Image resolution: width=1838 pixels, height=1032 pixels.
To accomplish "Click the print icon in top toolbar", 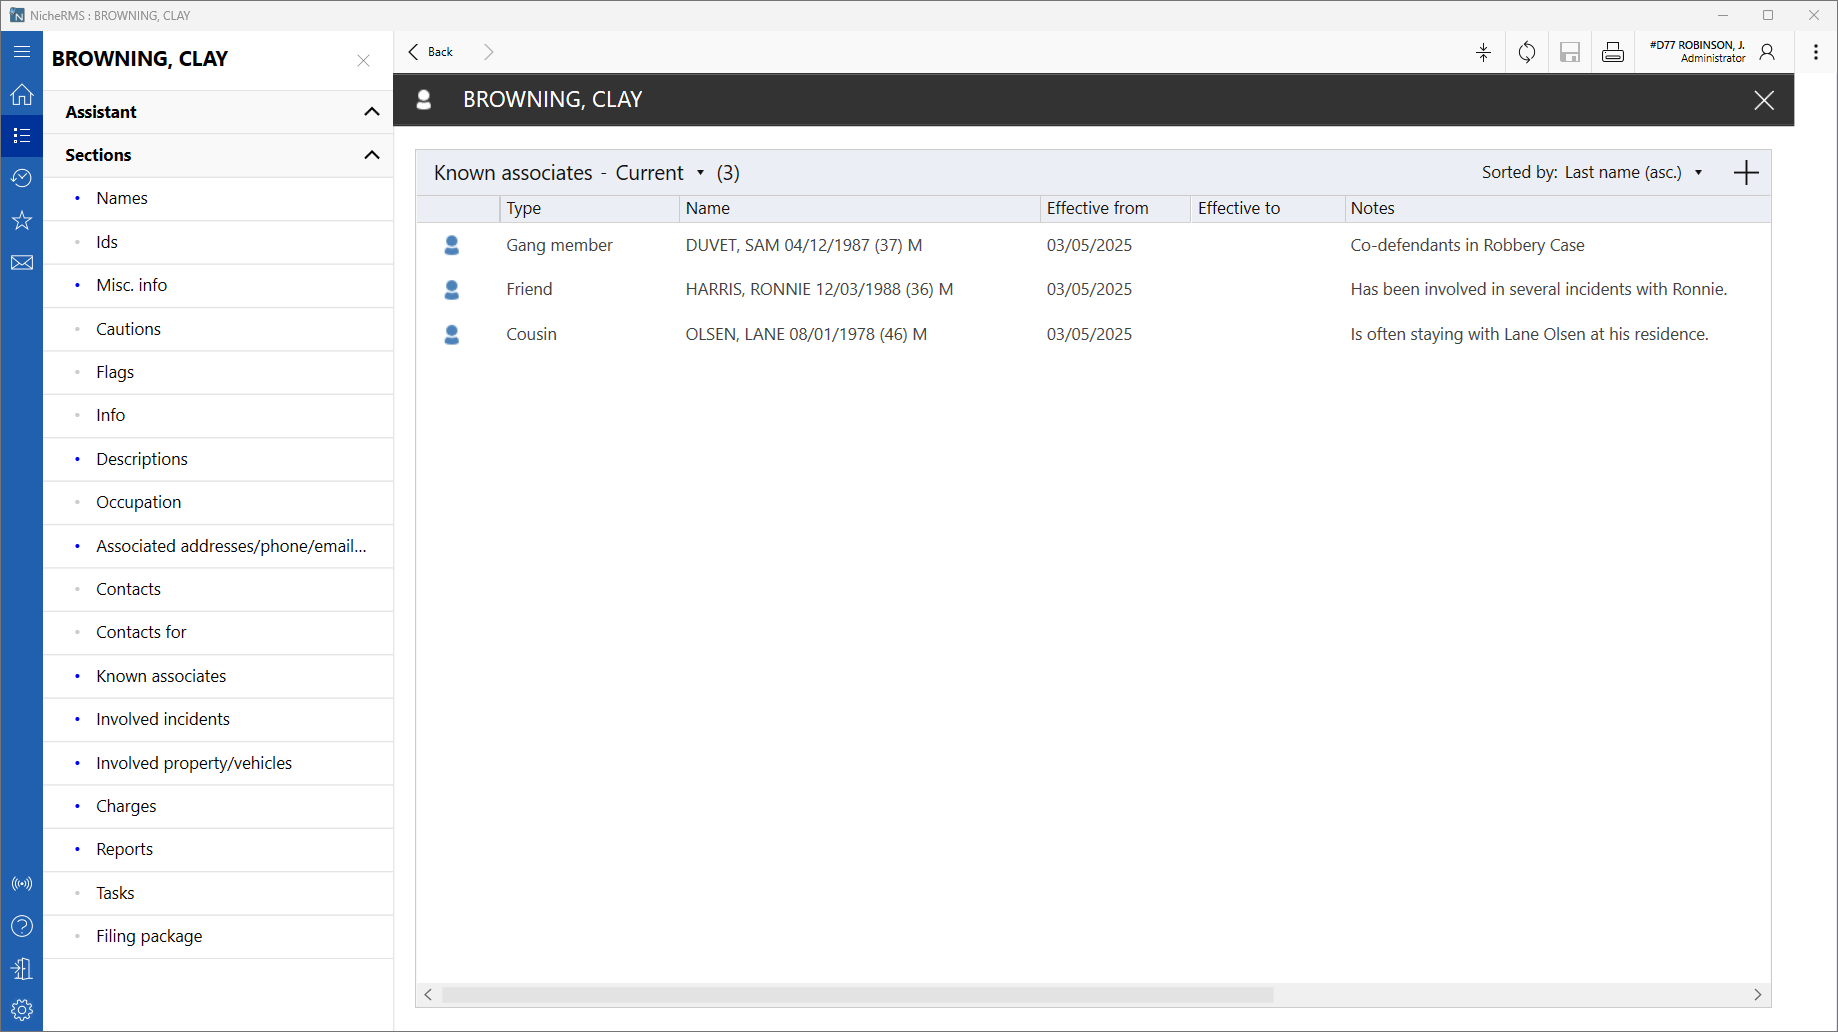I will (x=1612, y=53).
